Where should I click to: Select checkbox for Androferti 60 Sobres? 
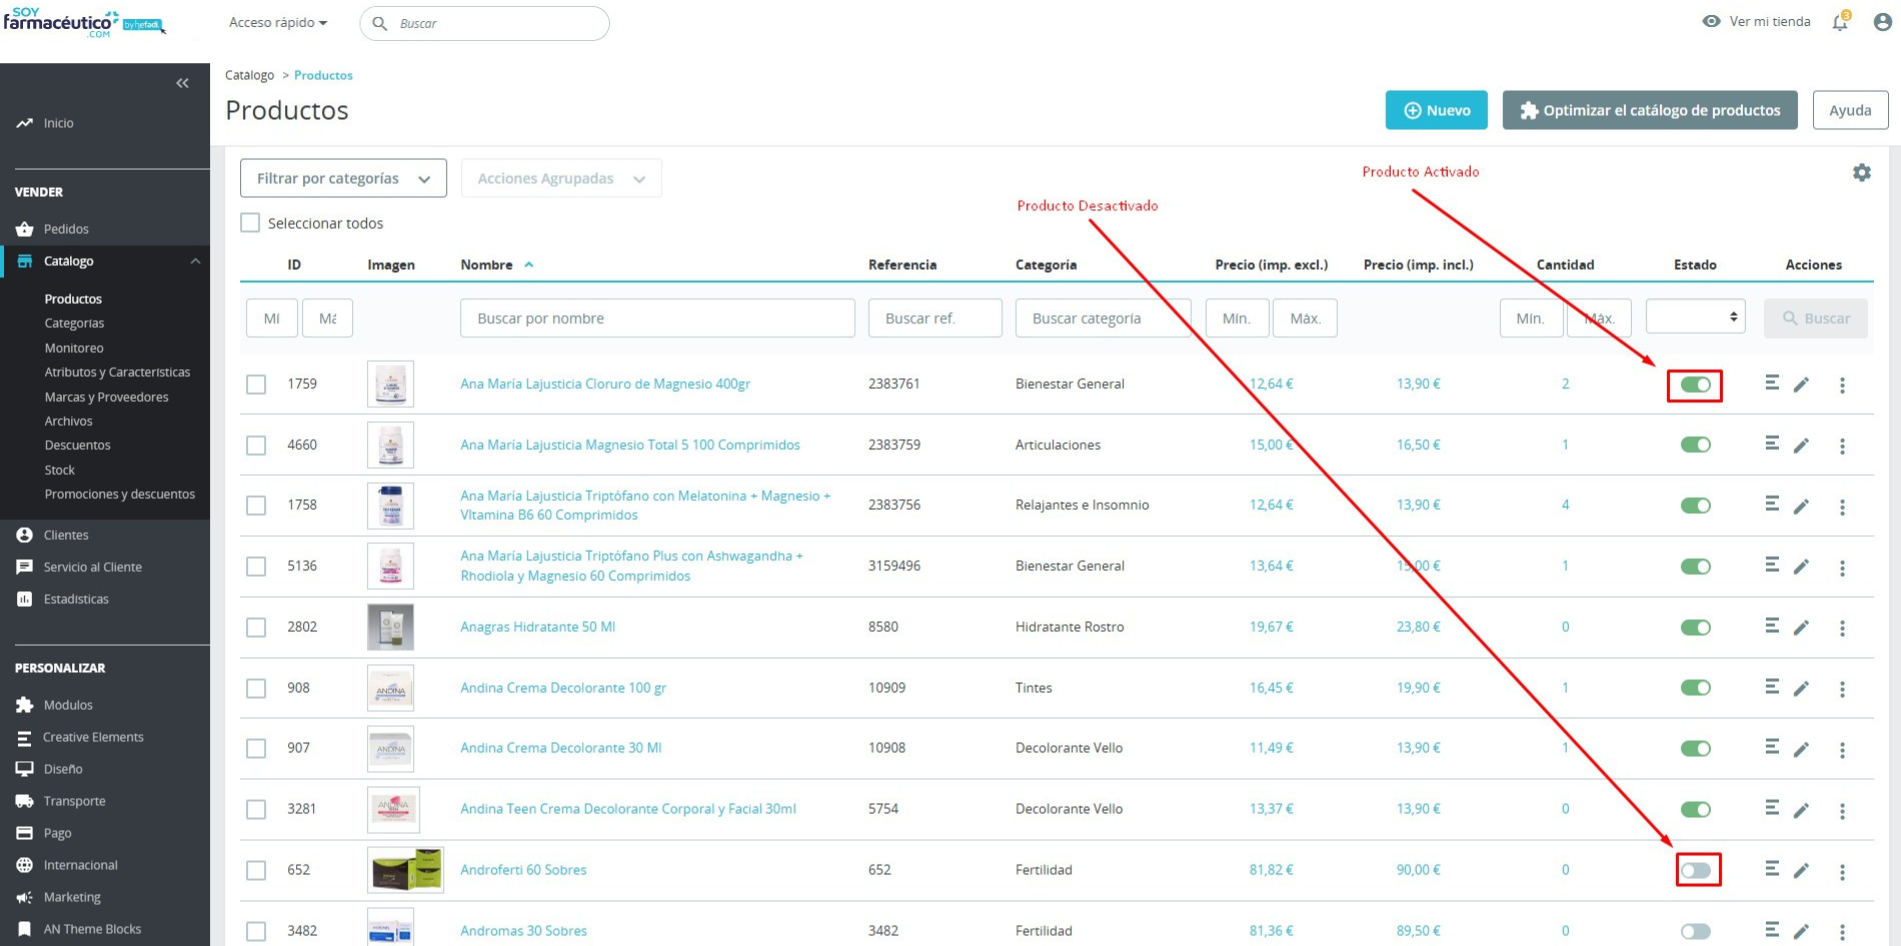[x=256, y=870]
